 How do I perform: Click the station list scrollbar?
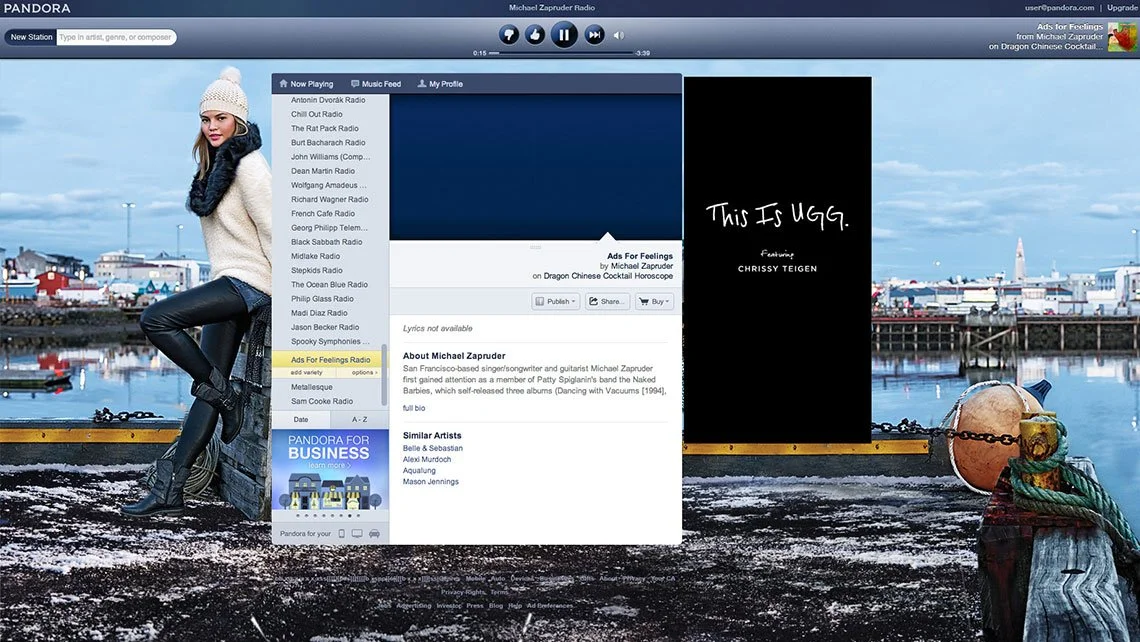tap(384, 374)
